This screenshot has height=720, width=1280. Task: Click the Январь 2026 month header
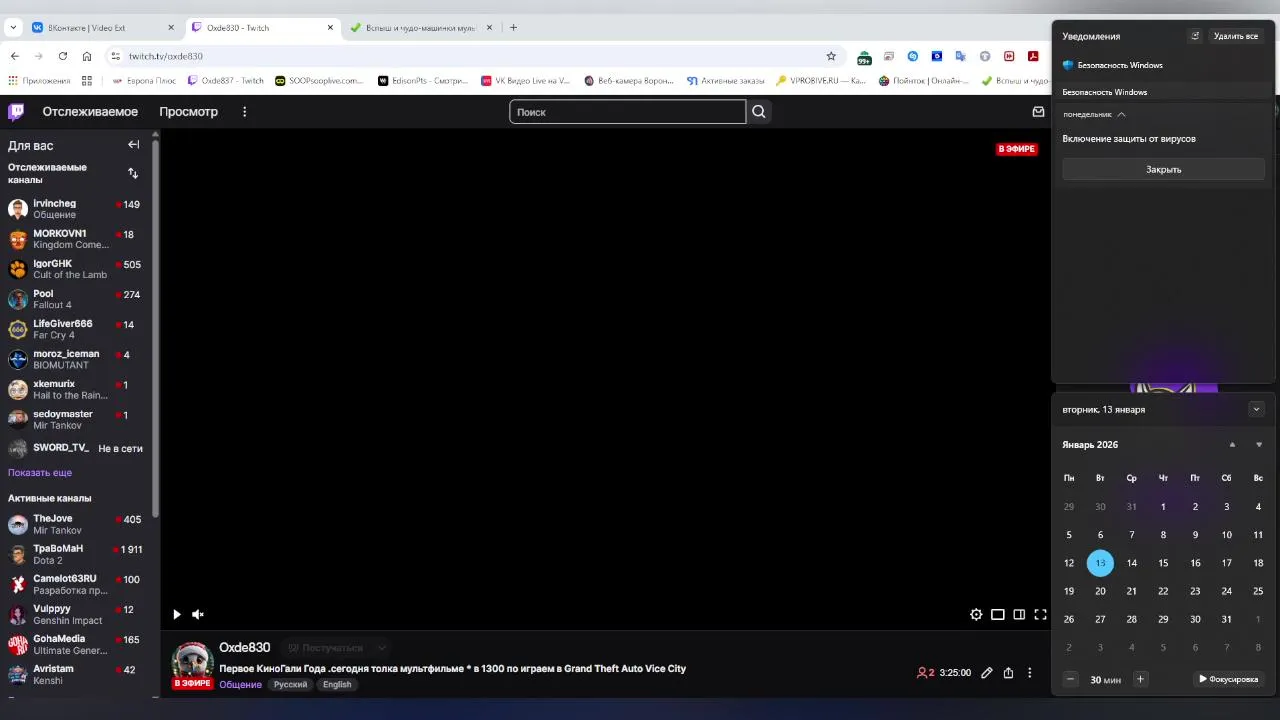pos(1090,444)
